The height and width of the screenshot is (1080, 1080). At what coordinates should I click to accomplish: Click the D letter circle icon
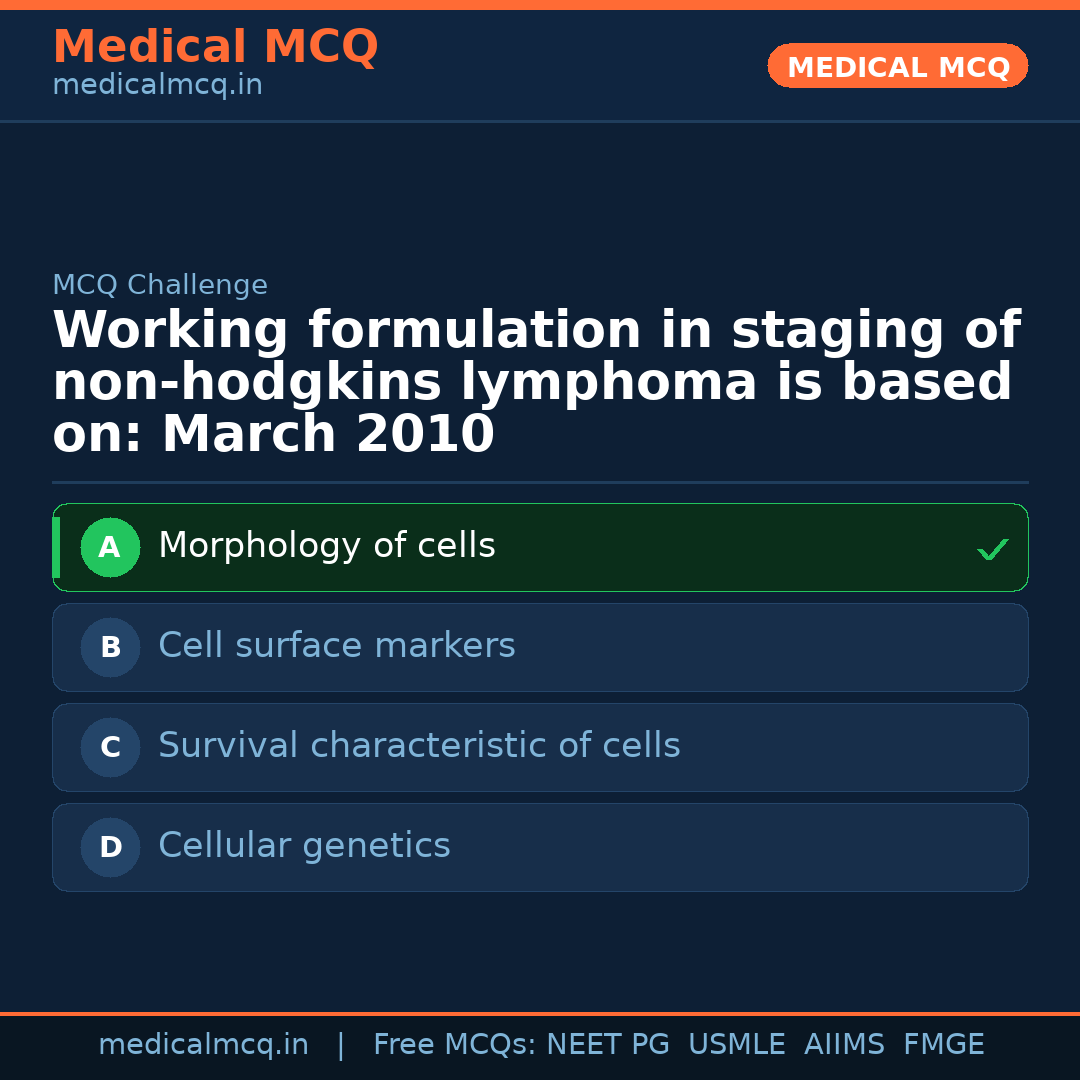coord(110,848)
